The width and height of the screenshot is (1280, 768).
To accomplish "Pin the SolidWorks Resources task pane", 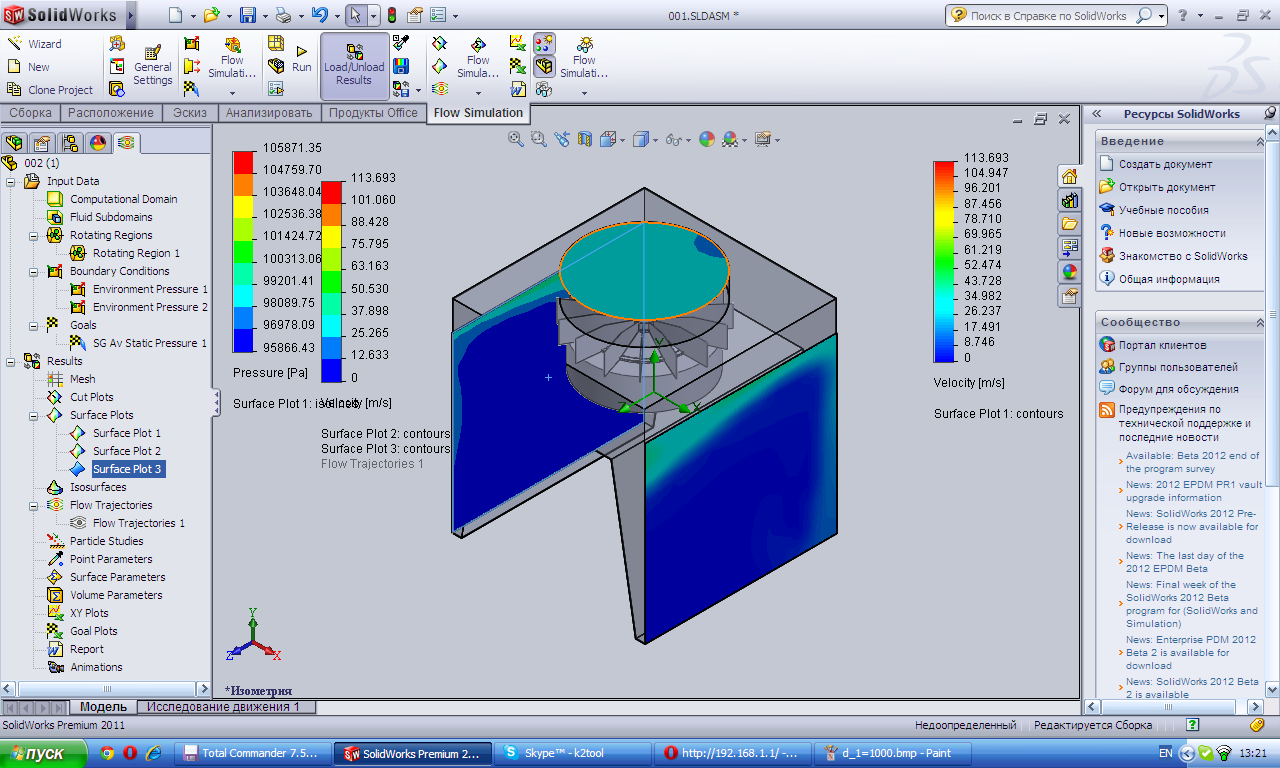I will click(x=1269, y=114).
